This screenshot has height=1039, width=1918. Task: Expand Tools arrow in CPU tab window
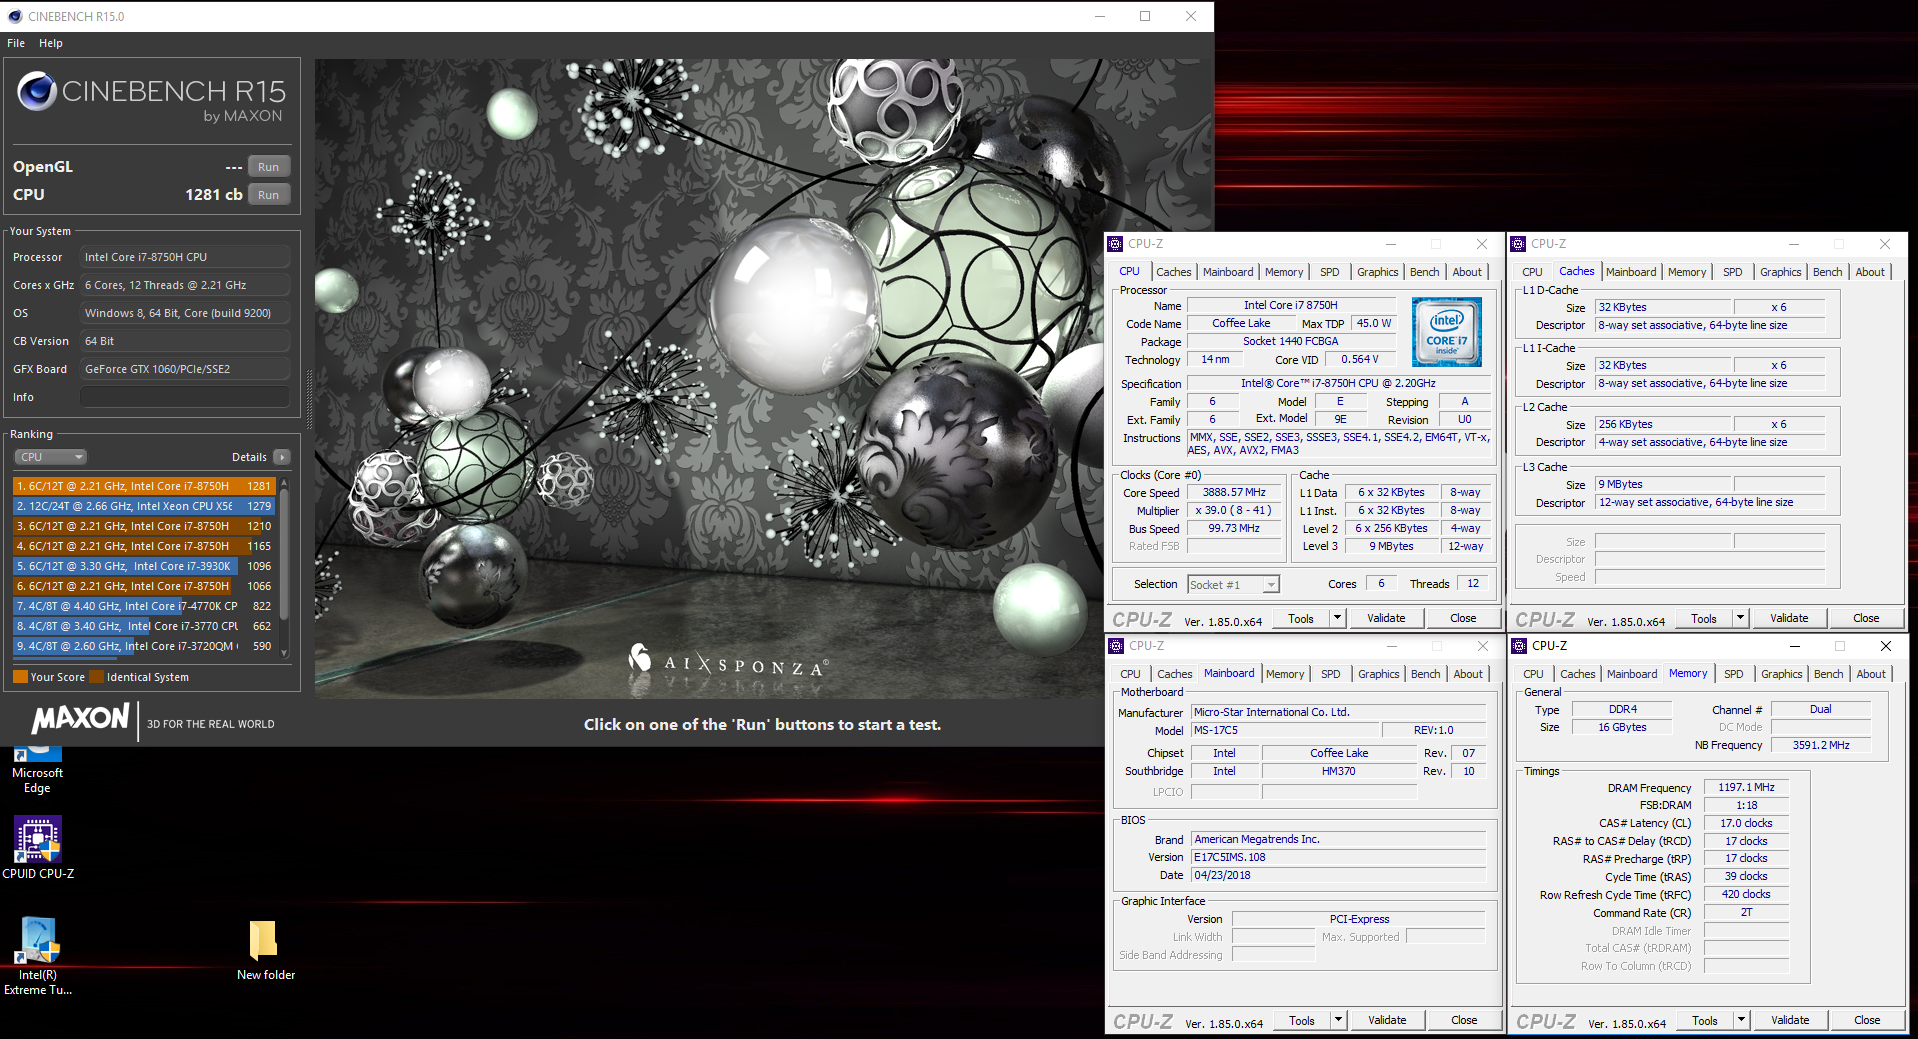[x=1337, y=618]
